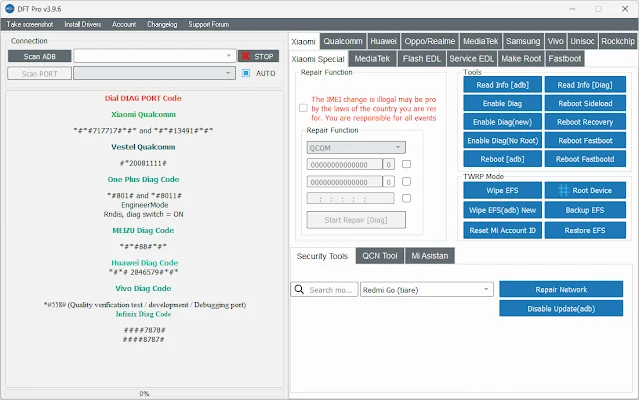The width and height of the screenshot is (639, 400).
Task: Select the Xiaomi brand tab
Action: click(304, 42)
